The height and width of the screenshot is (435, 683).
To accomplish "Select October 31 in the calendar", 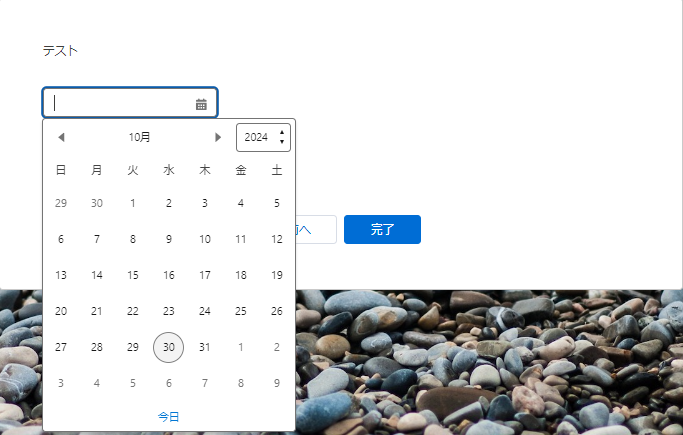I will (205, 347).
